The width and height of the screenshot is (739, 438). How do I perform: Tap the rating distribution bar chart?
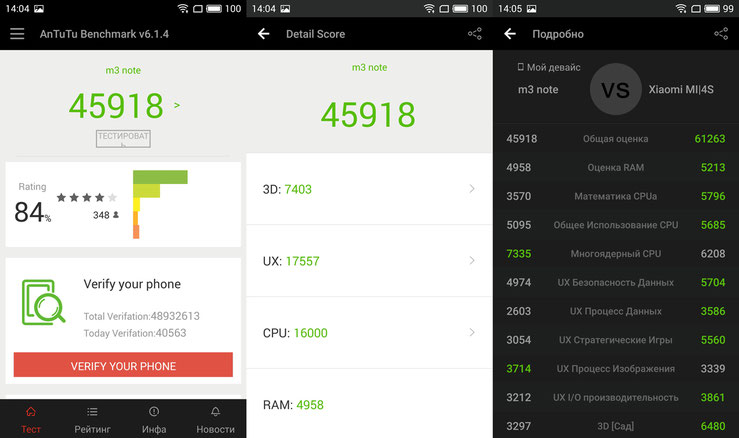[160, 204]
